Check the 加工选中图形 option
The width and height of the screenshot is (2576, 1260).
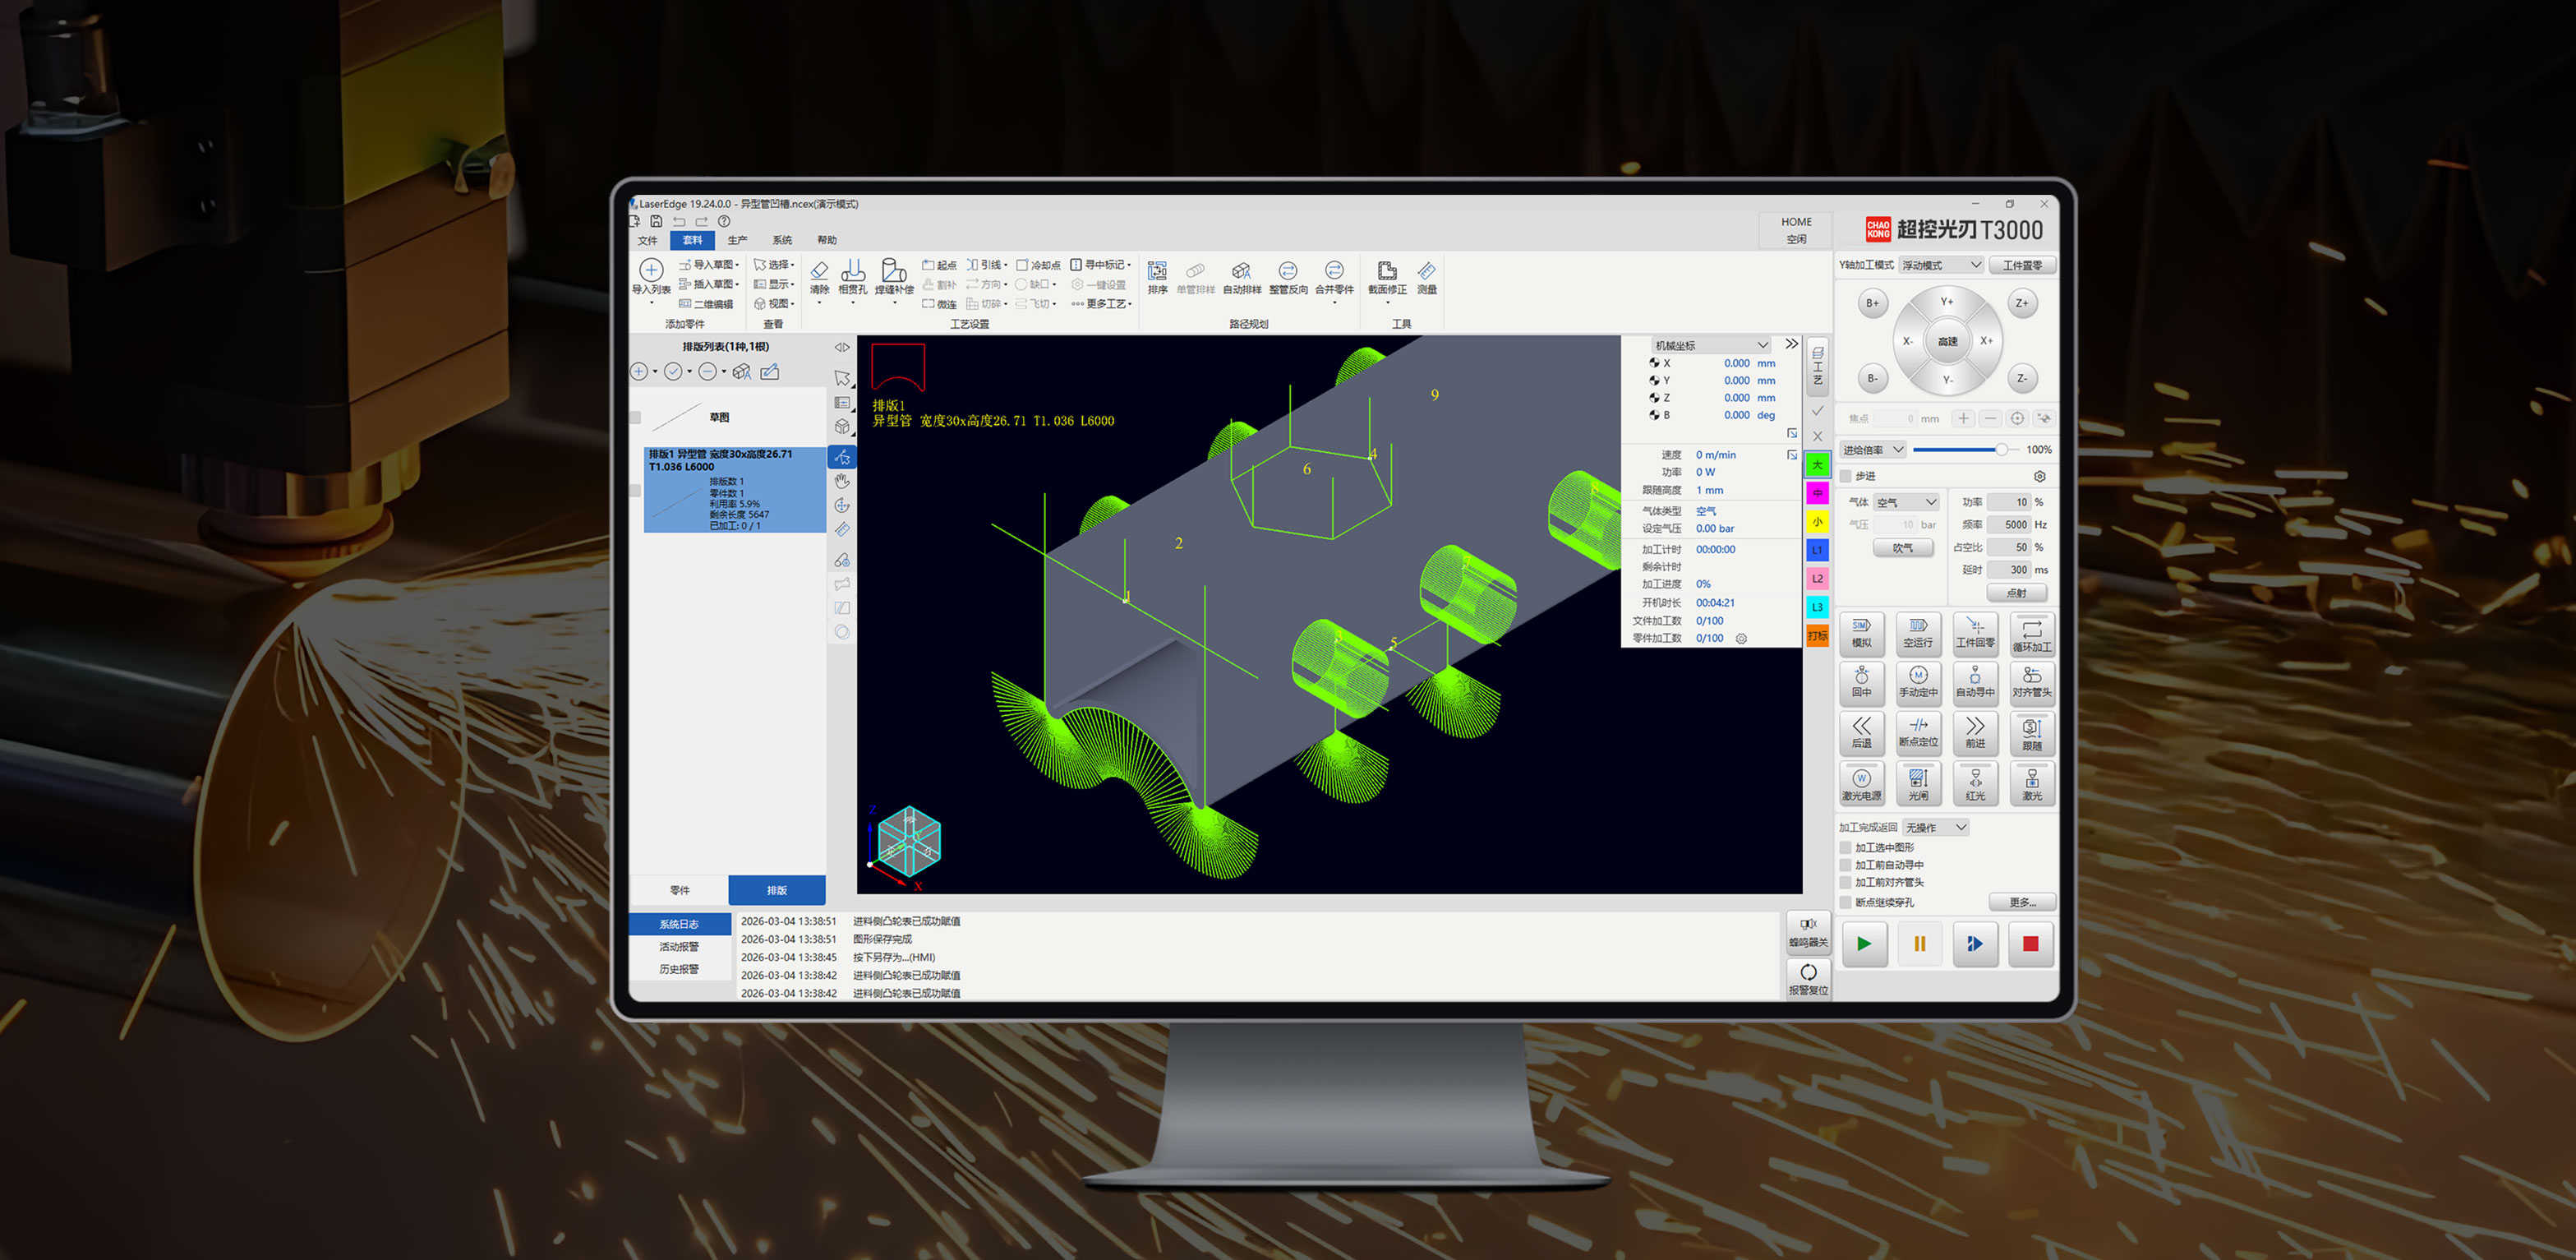point(1846,847)
